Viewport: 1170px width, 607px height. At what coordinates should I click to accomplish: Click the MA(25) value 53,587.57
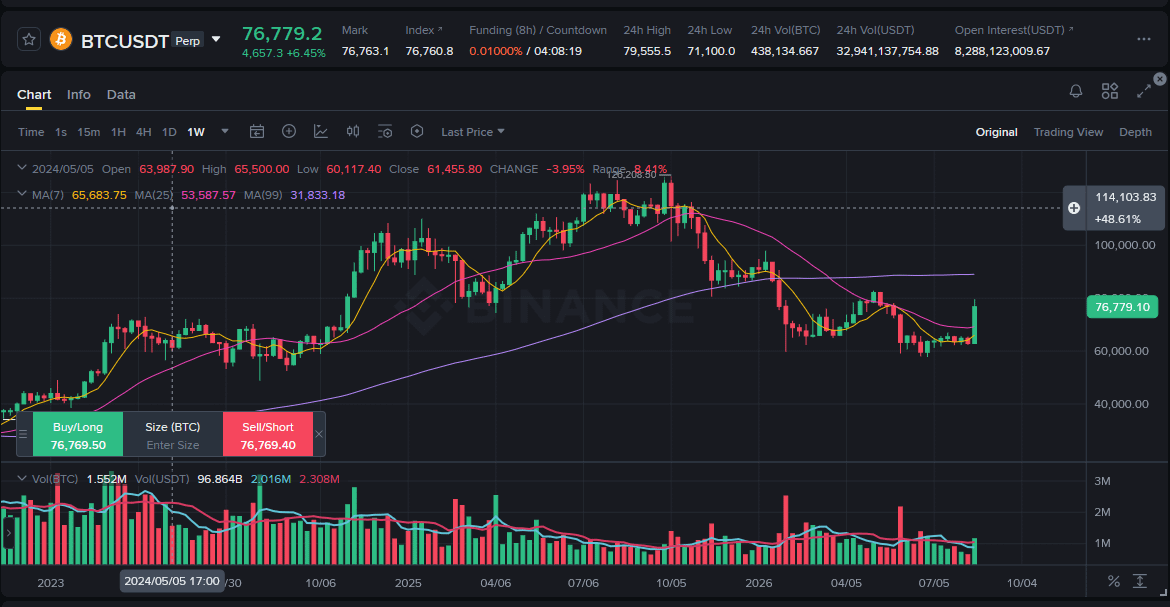click(208, 195)
